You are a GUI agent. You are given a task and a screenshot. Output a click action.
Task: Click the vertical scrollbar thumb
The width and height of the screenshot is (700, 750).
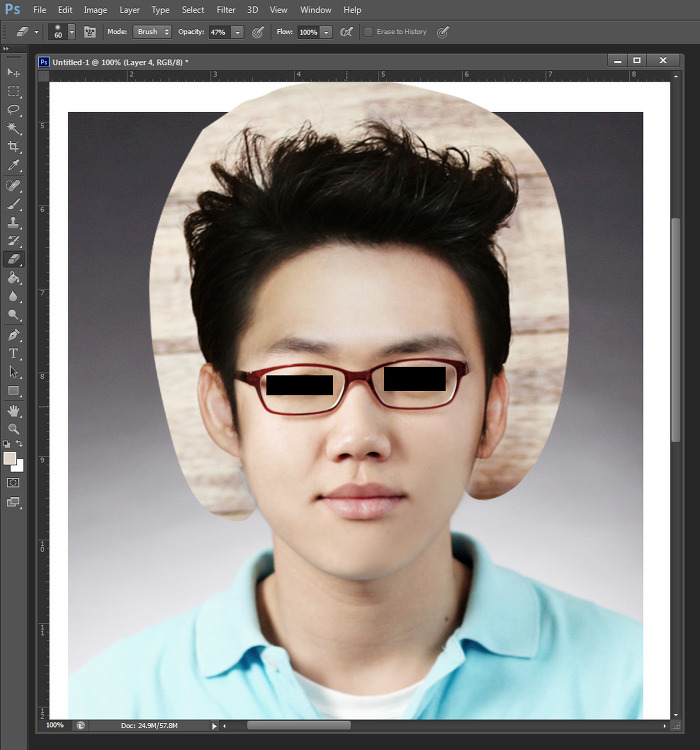tap(676, 330)
